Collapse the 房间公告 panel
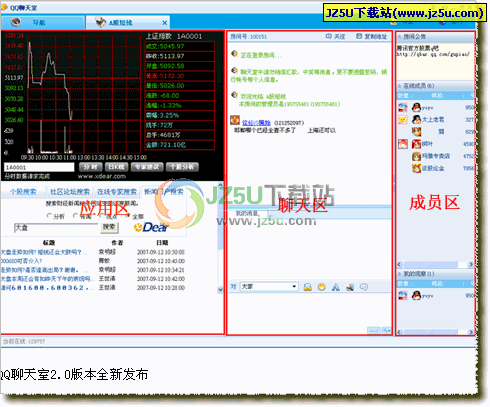 coord(399,36)
